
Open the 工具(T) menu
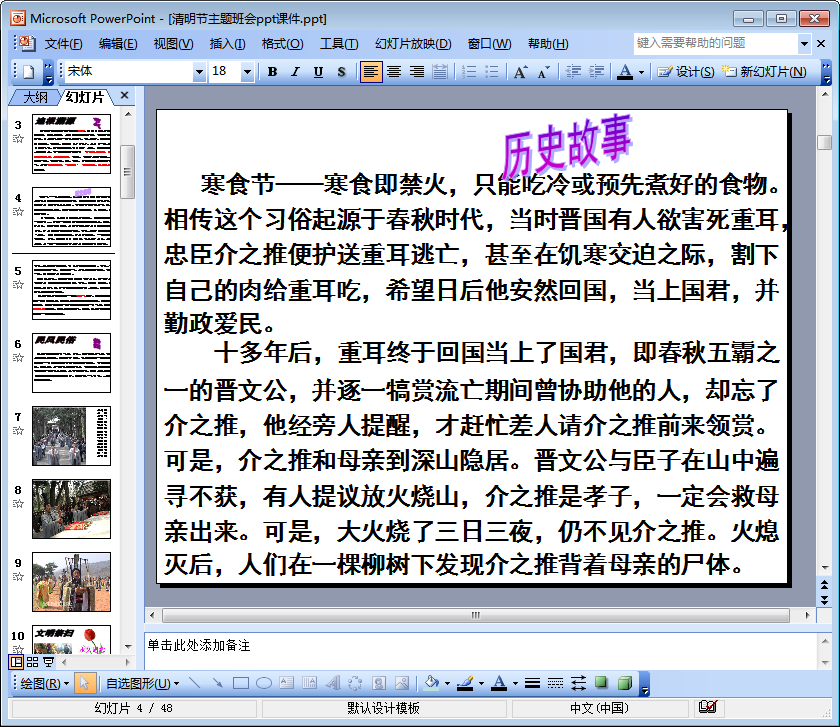[339, 44]
